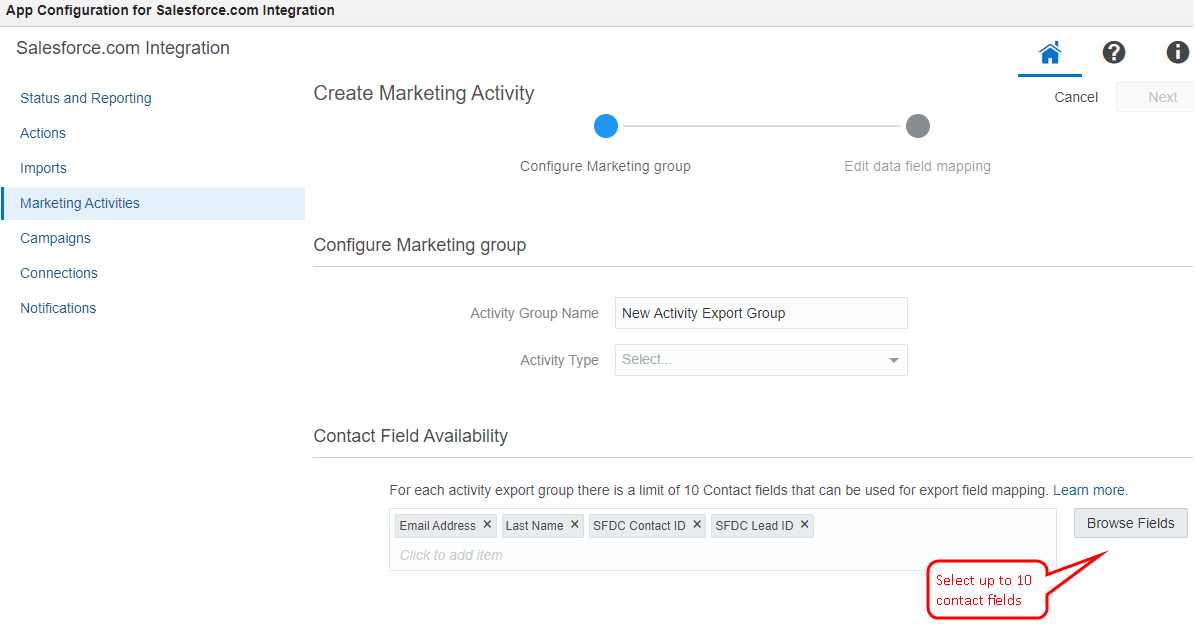The image size is (1195, 628).
Task: Click the Browse Fields button
Action: tap(1130, 524)
